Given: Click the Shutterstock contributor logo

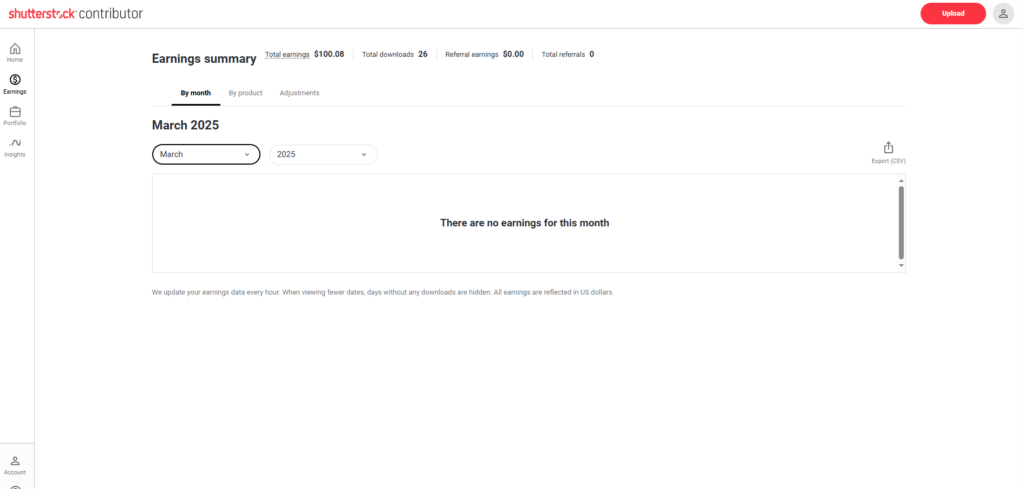Looking at the screenshot, I should coord(76,13).
